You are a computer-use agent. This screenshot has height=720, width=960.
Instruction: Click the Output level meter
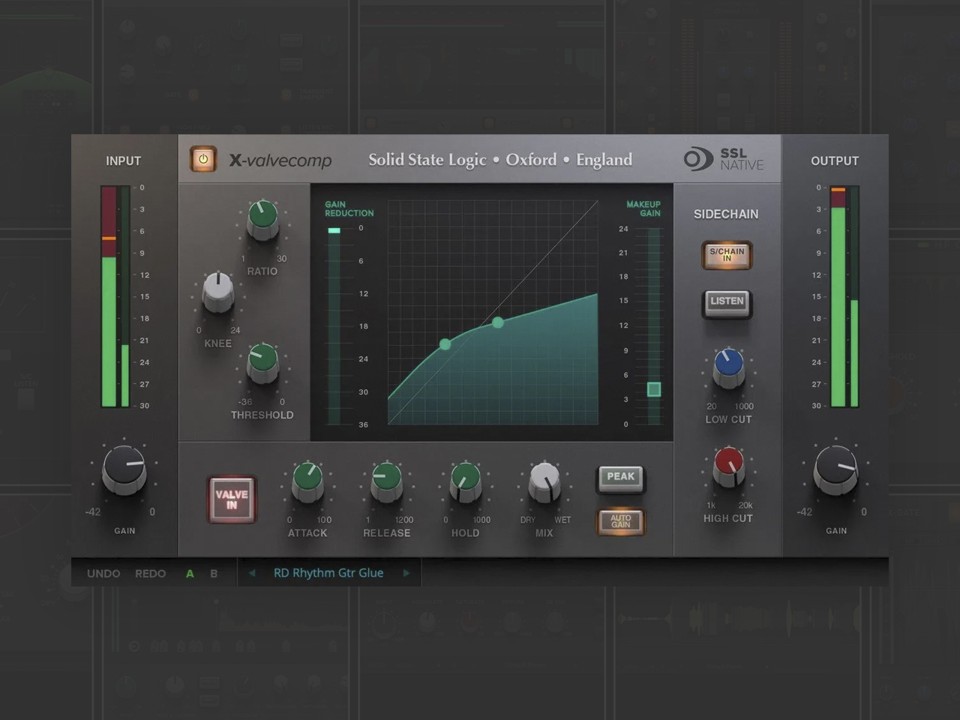pos(844,296)
